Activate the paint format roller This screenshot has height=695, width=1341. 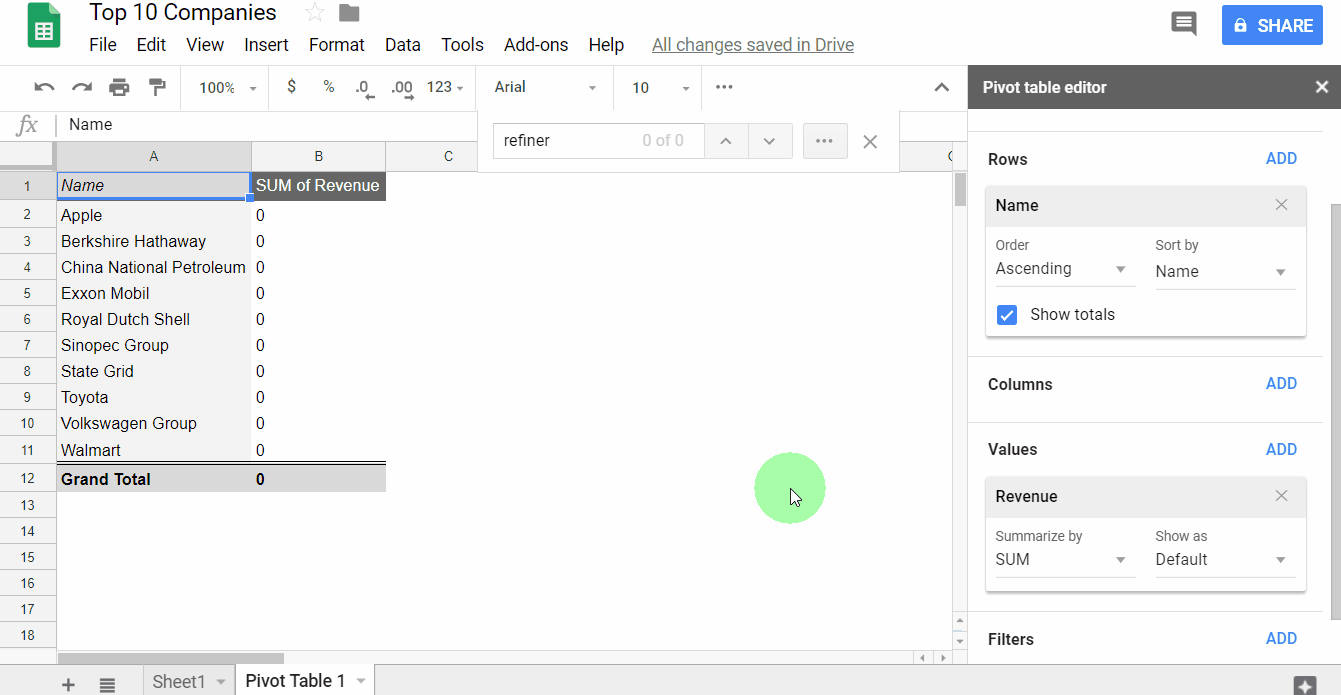[x=157, y=88]
